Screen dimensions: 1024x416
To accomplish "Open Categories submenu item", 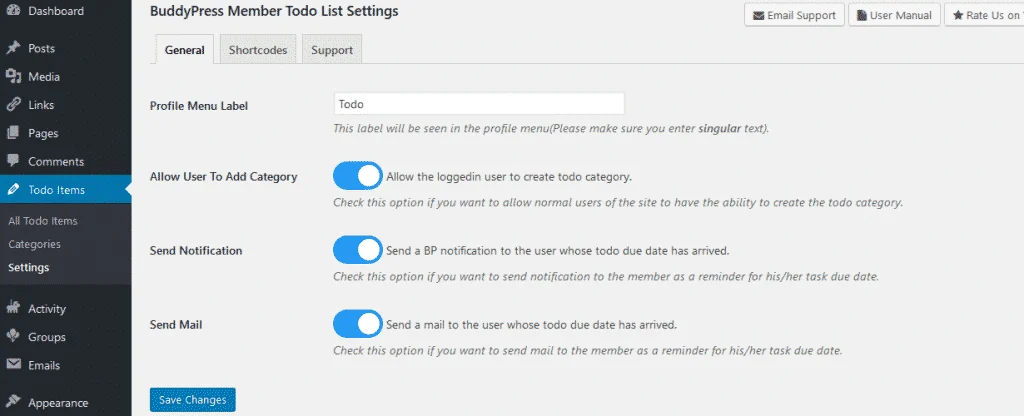I will tap(35, 244).
